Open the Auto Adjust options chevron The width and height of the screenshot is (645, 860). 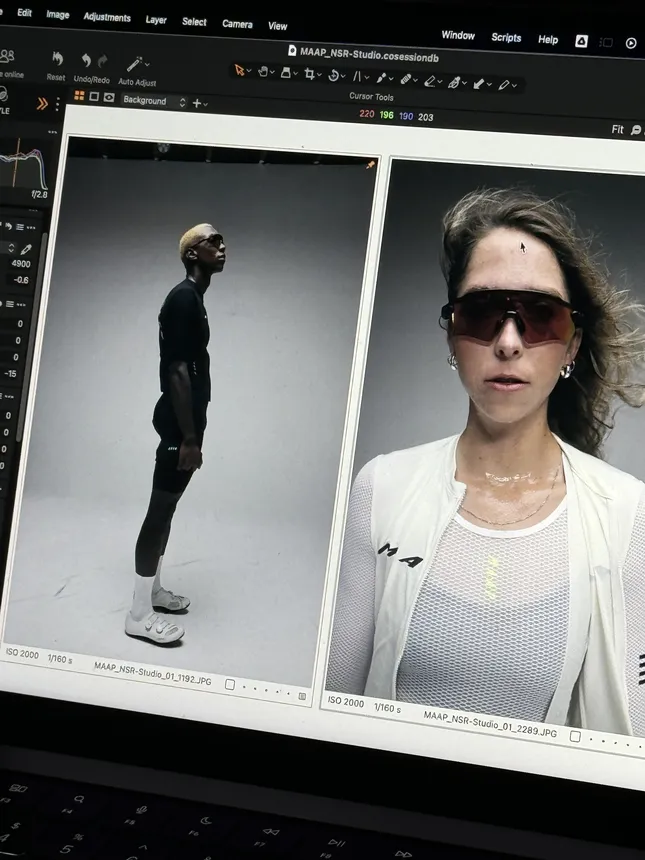(147, 65)
